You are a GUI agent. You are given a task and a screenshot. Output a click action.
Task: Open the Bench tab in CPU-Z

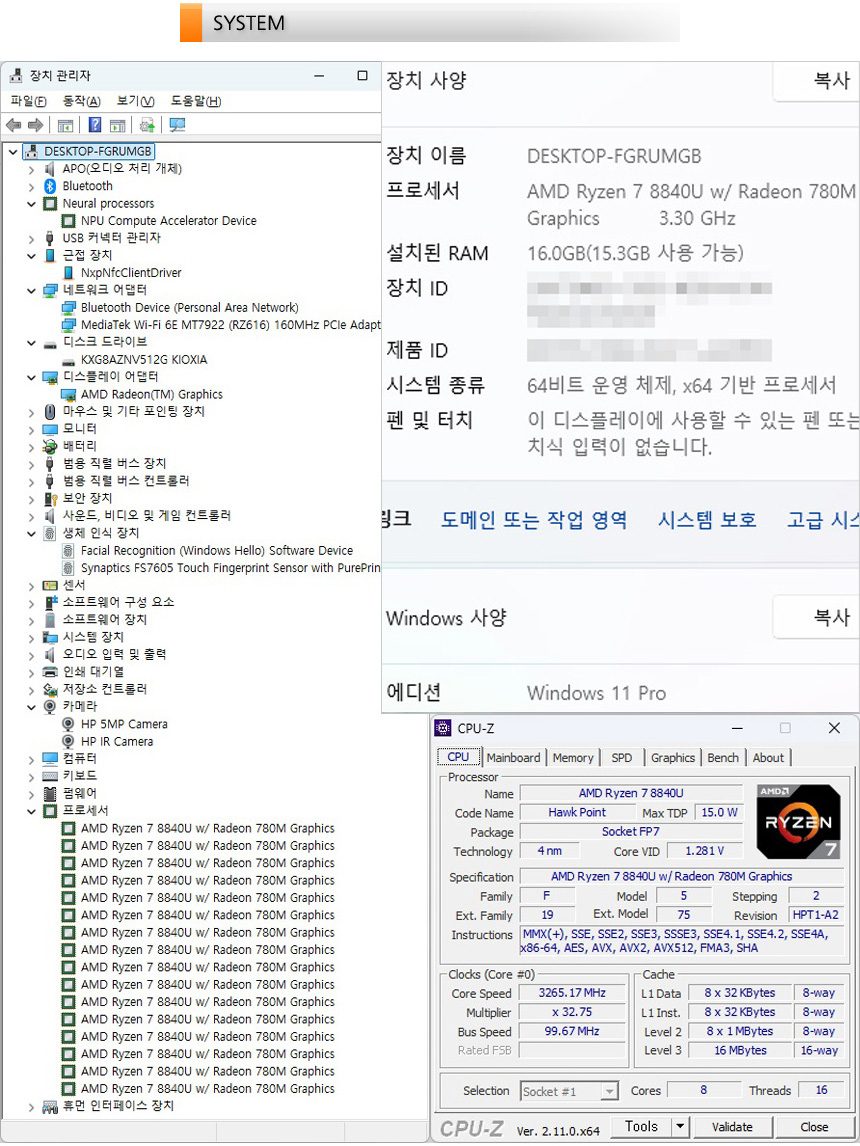tap(722, 758)
